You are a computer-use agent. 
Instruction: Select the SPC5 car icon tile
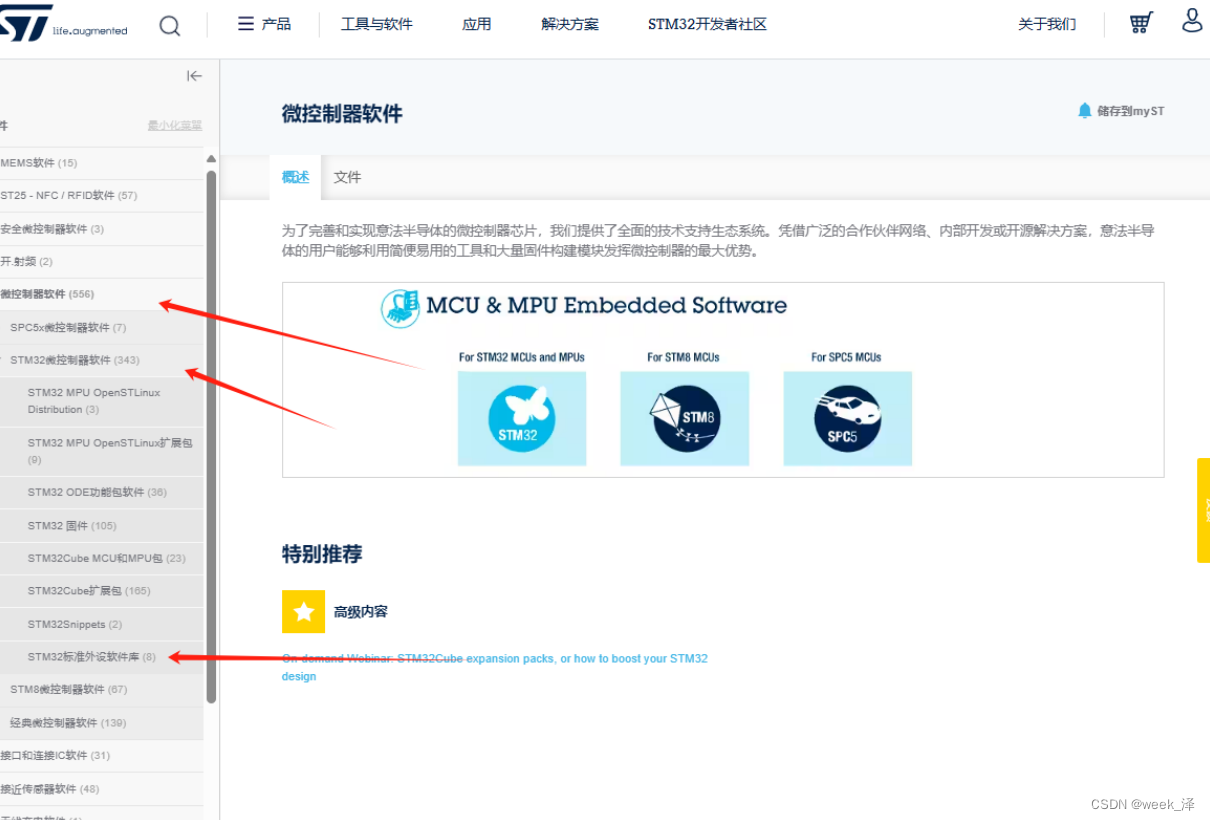[847, 419]
